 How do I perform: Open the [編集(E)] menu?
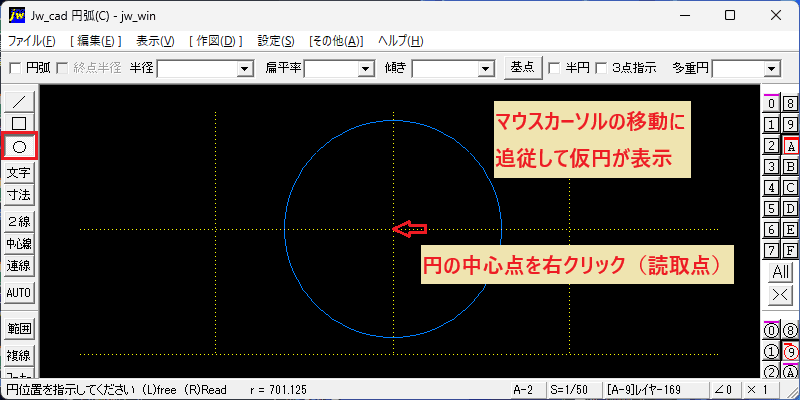(95, 41)
